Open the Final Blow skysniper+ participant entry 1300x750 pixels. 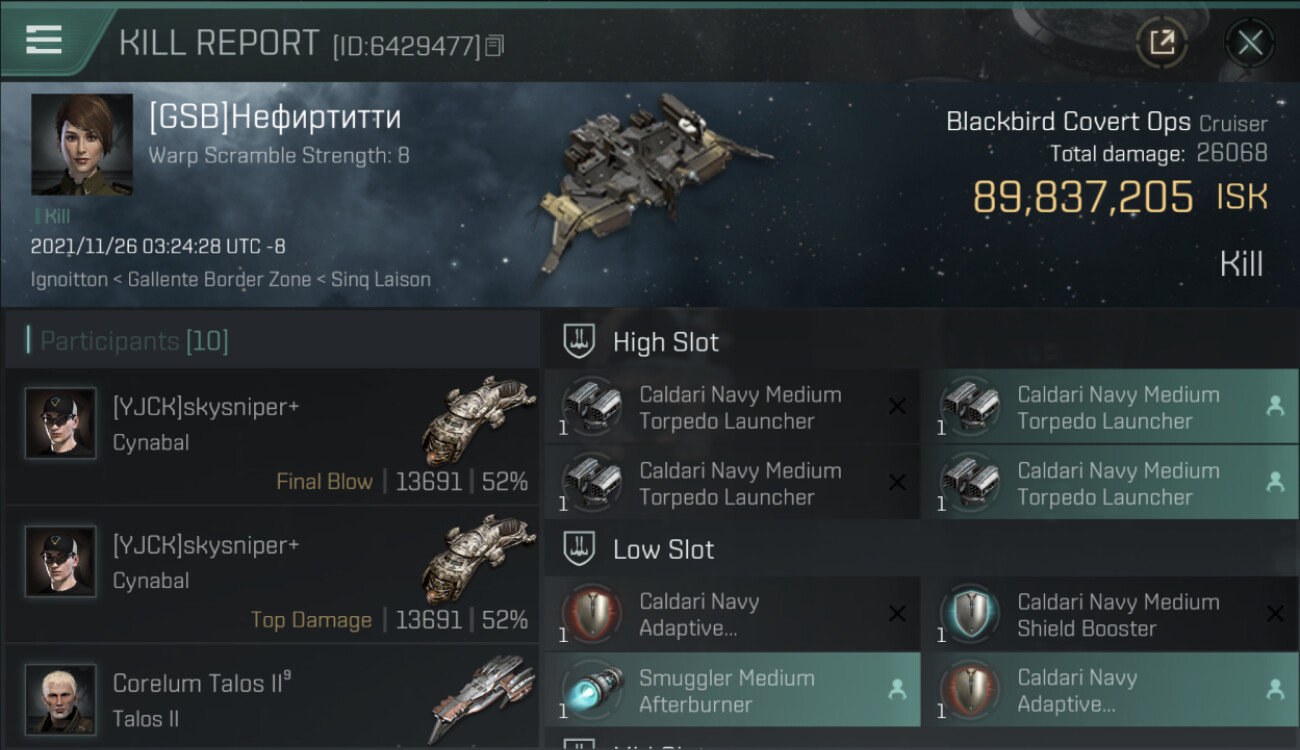(x=272, y=437)
